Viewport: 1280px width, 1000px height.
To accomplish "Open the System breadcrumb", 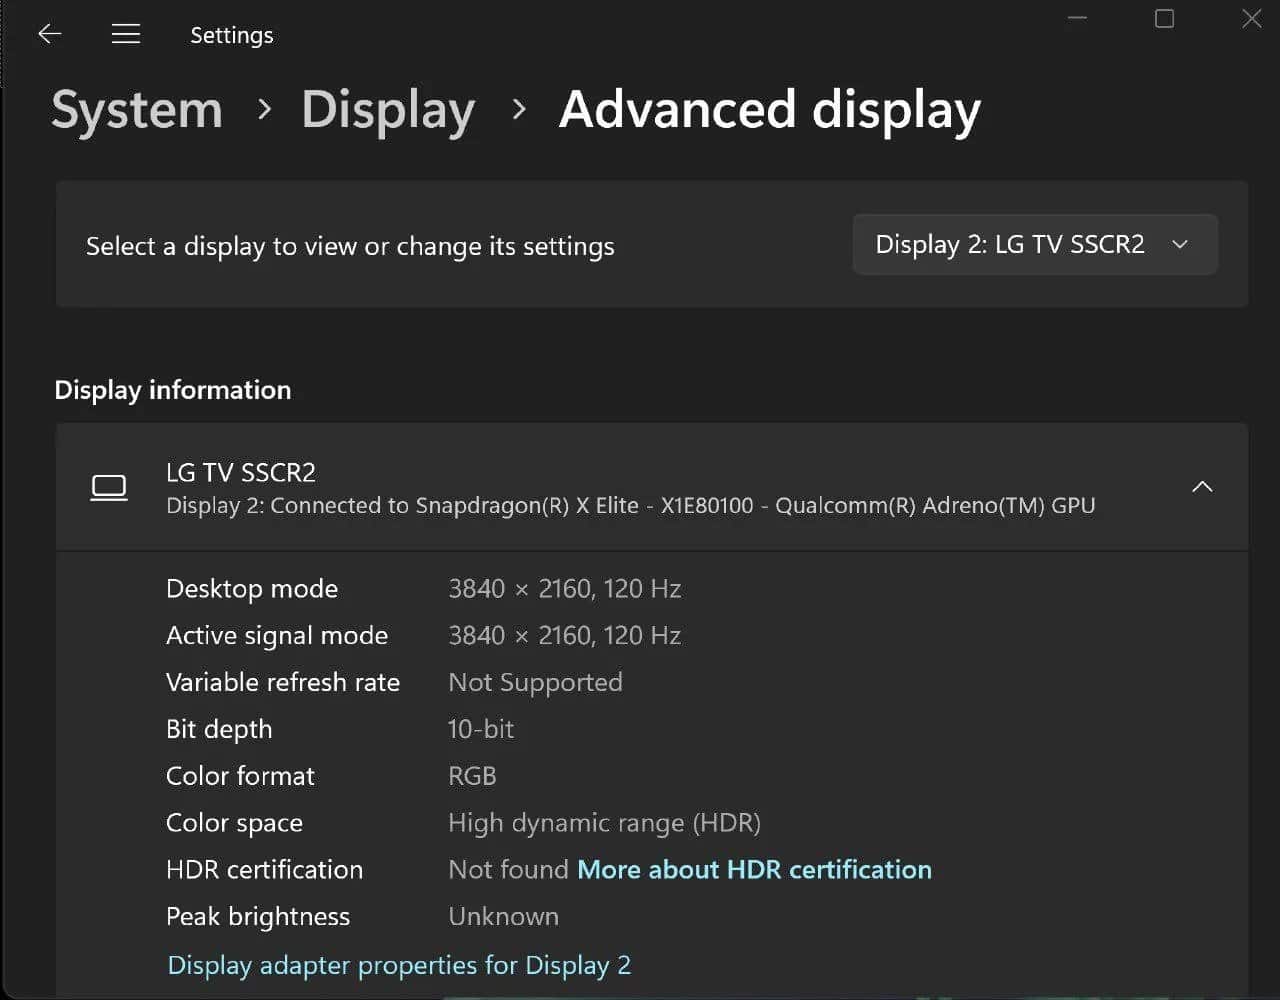I will click(x=137, y=109).
